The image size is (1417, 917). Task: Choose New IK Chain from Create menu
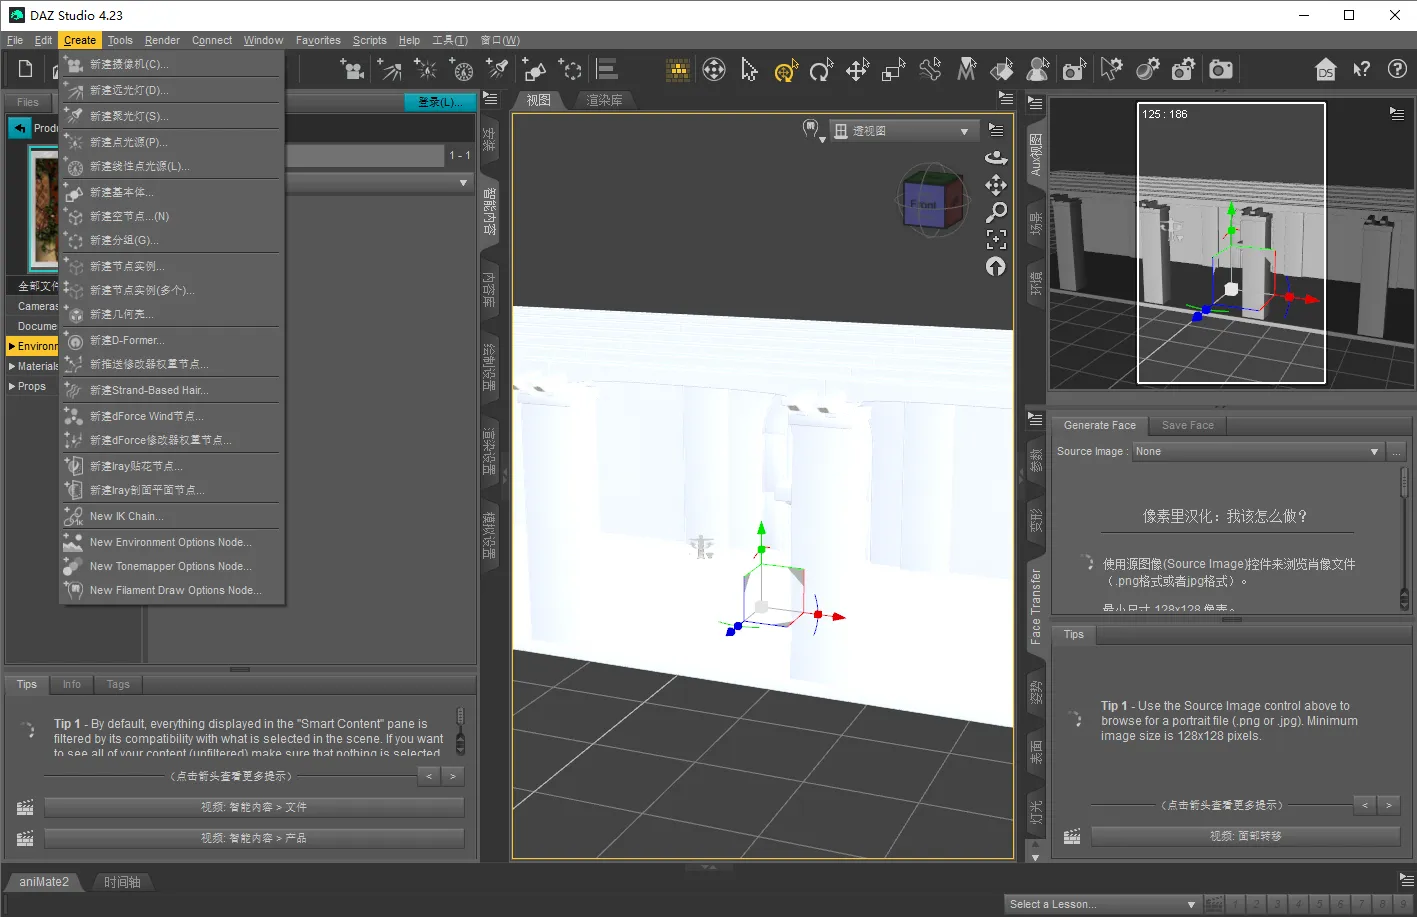coord(126,516)
